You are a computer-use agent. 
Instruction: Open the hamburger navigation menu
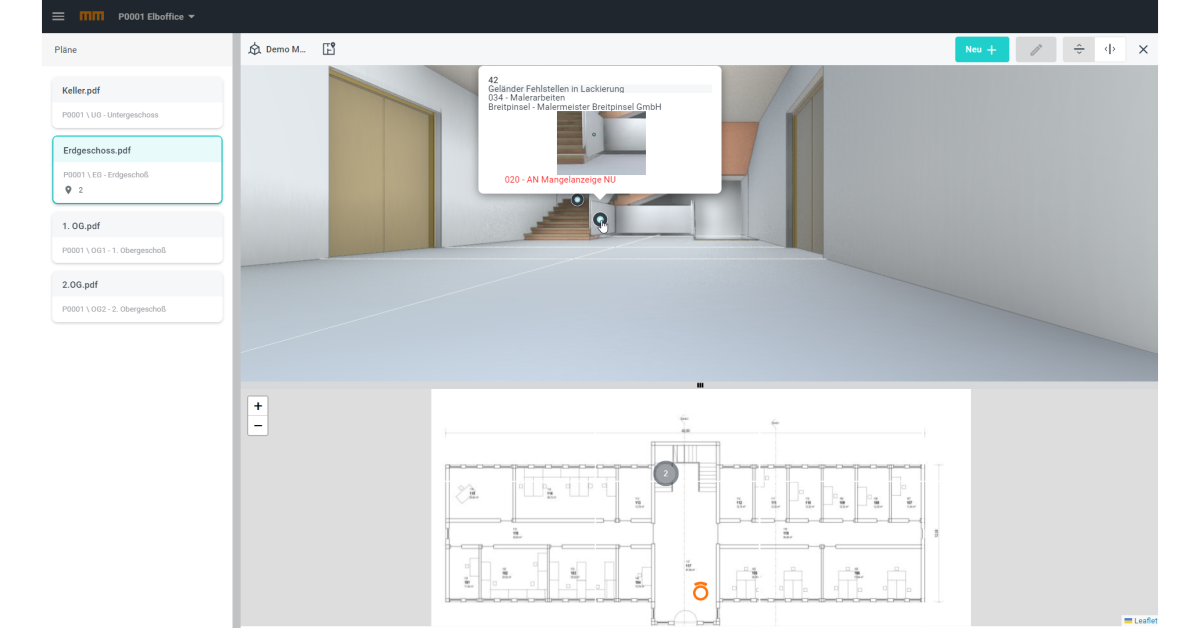tap(58, 17)
